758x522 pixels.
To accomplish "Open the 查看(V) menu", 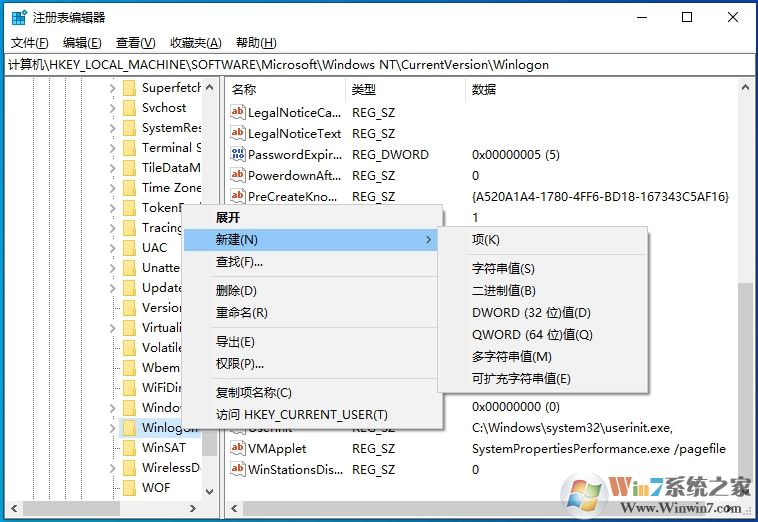I will (135, 43).
